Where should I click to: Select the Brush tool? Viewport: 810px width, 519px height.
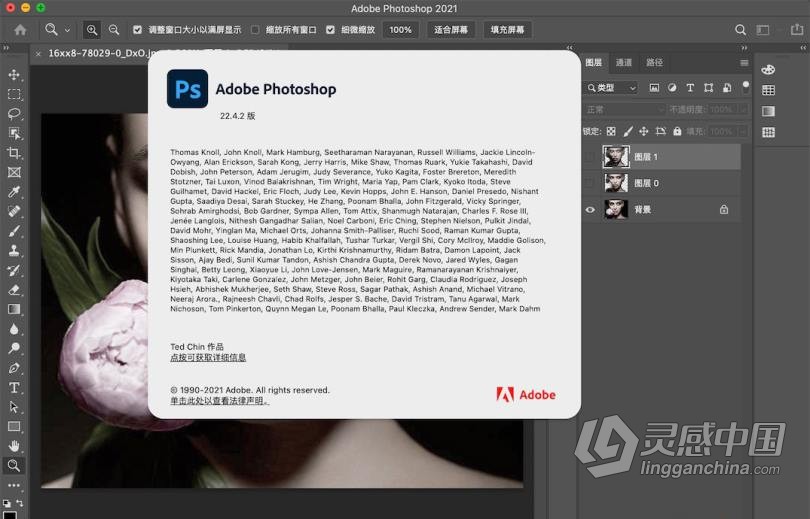click(x=14, y=231)
